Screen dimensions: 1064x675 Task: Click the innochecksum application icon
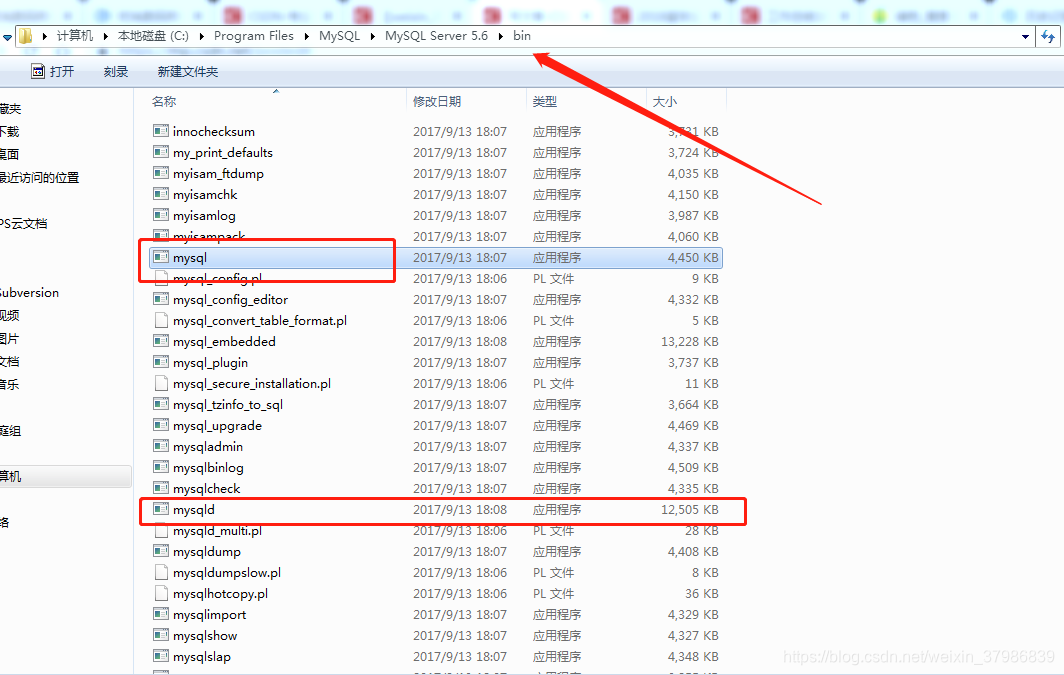[161, 131]
